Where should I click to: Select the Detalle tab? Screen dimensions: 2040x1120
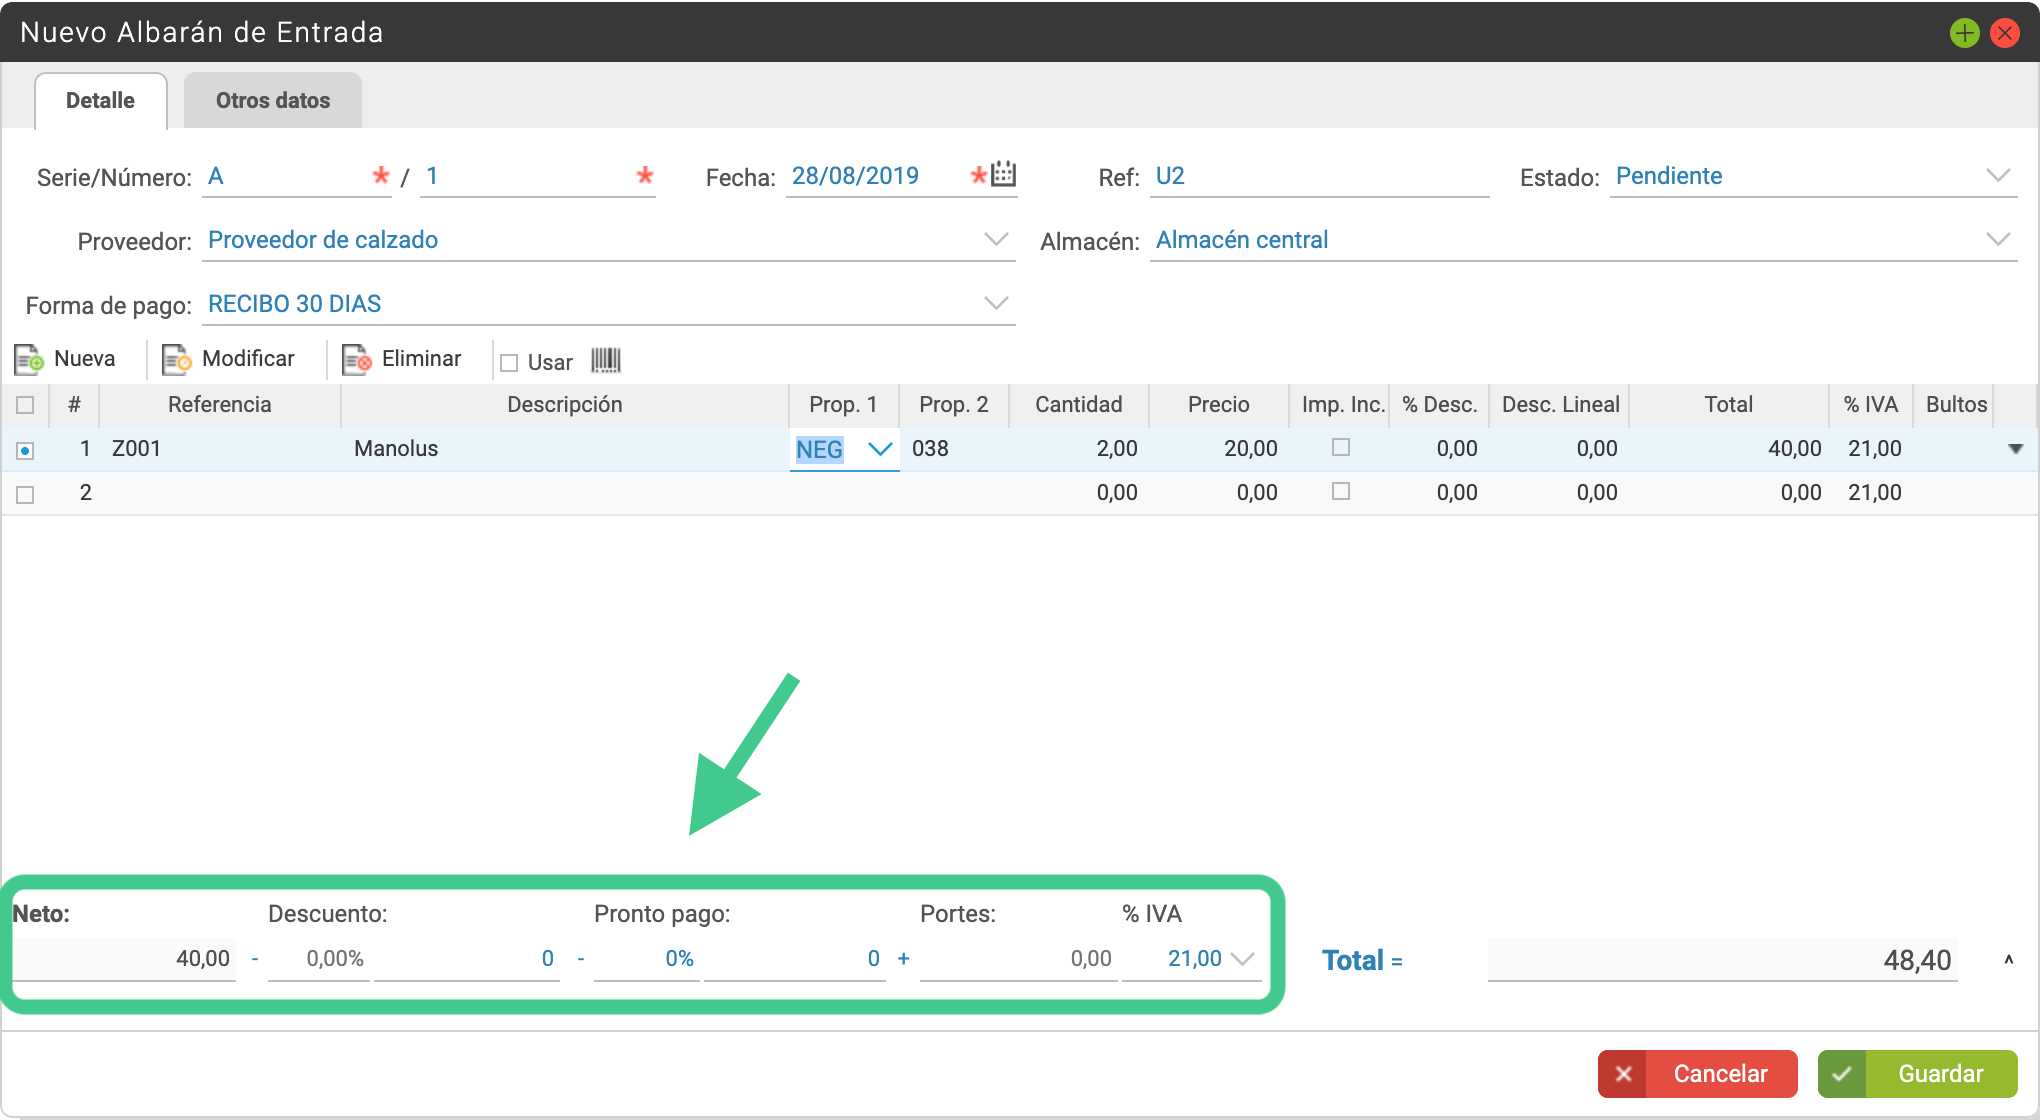click(100, 100)
